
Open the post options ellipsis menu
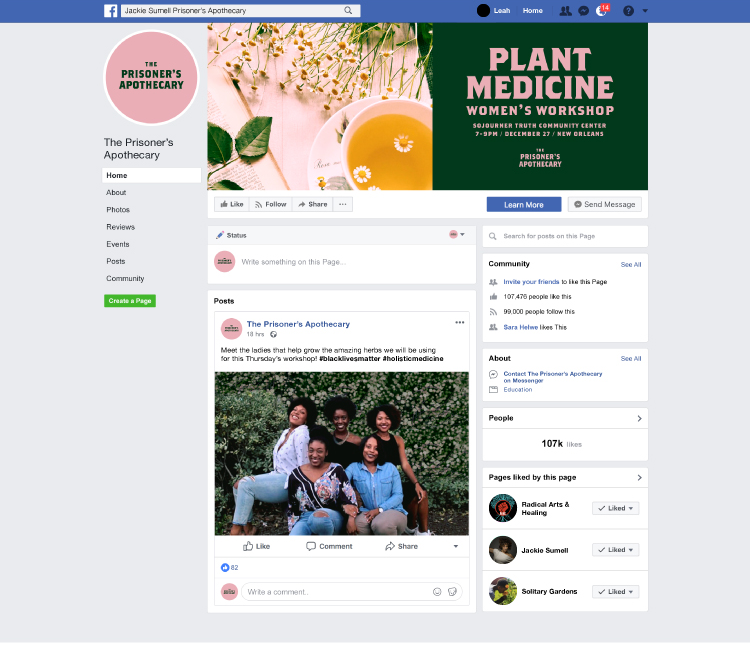[x=460, y=322]
